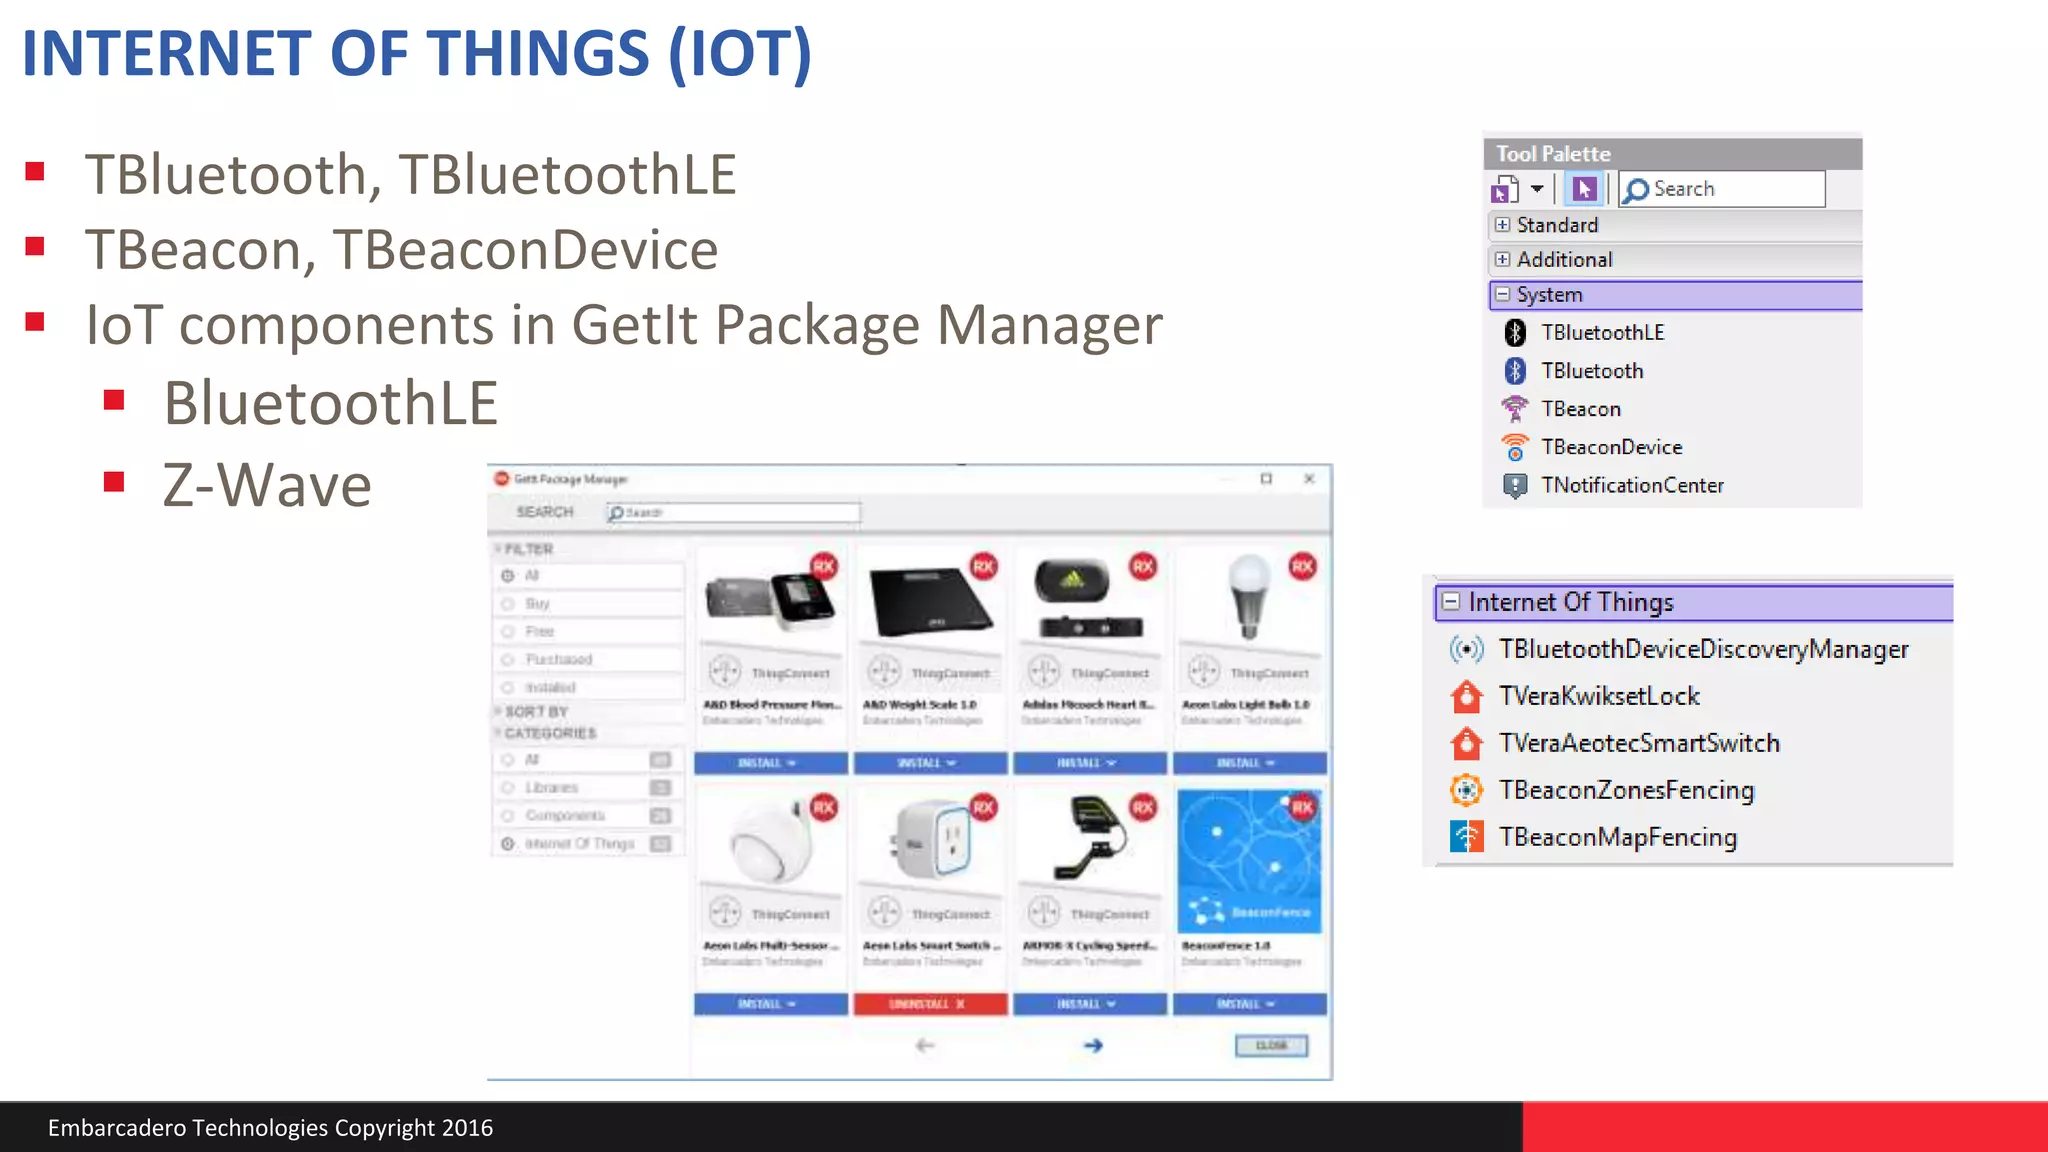
Task: Click RX badge on Adidas Heart Rate card
Action: pos(1143,566)
